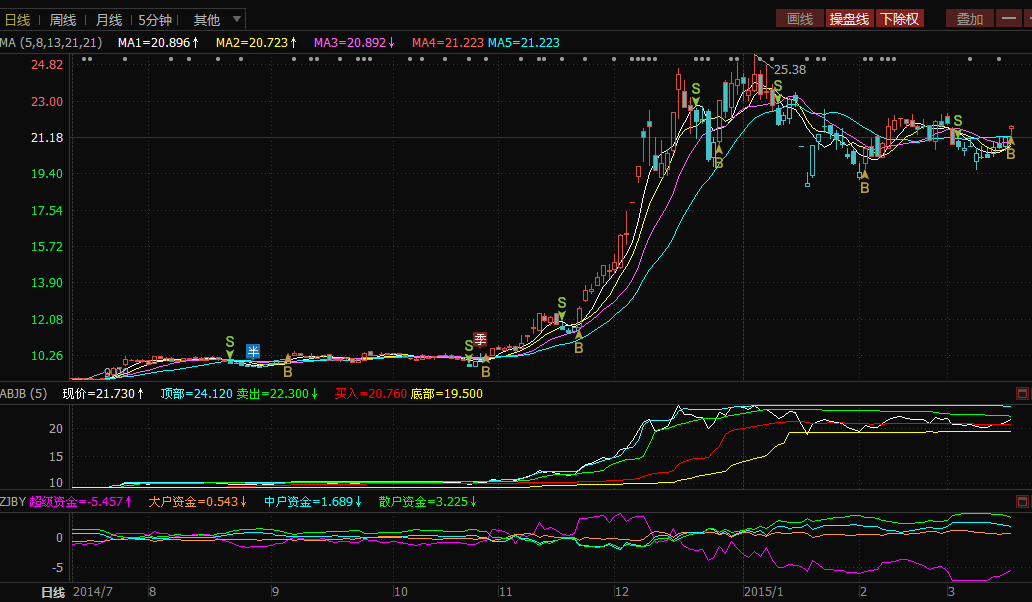Click the MA1=20.896 value

158,43
